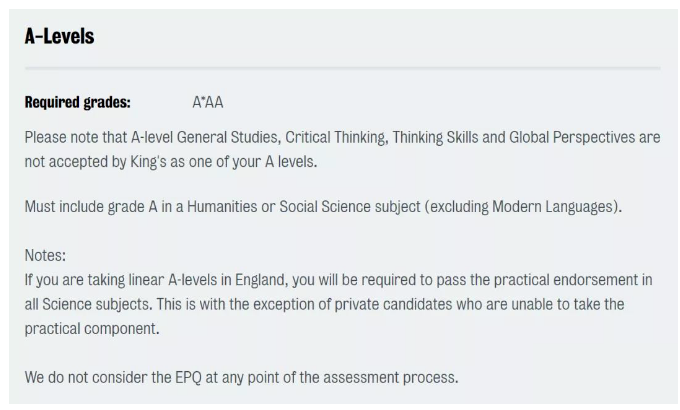Click the word 'EPQ'
The height and width of the screenshot is (410, 680).
pos(188,377)
